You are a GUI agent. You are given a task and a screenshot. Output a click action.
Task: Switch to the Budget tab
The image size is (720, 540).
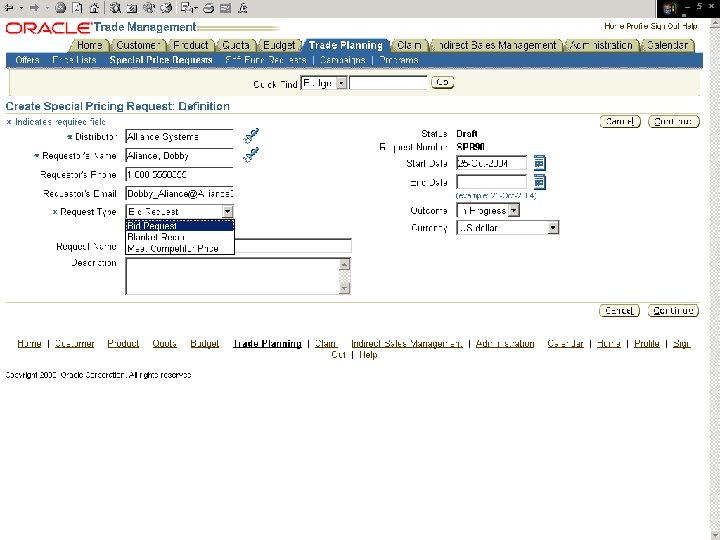tap(279, 45)
